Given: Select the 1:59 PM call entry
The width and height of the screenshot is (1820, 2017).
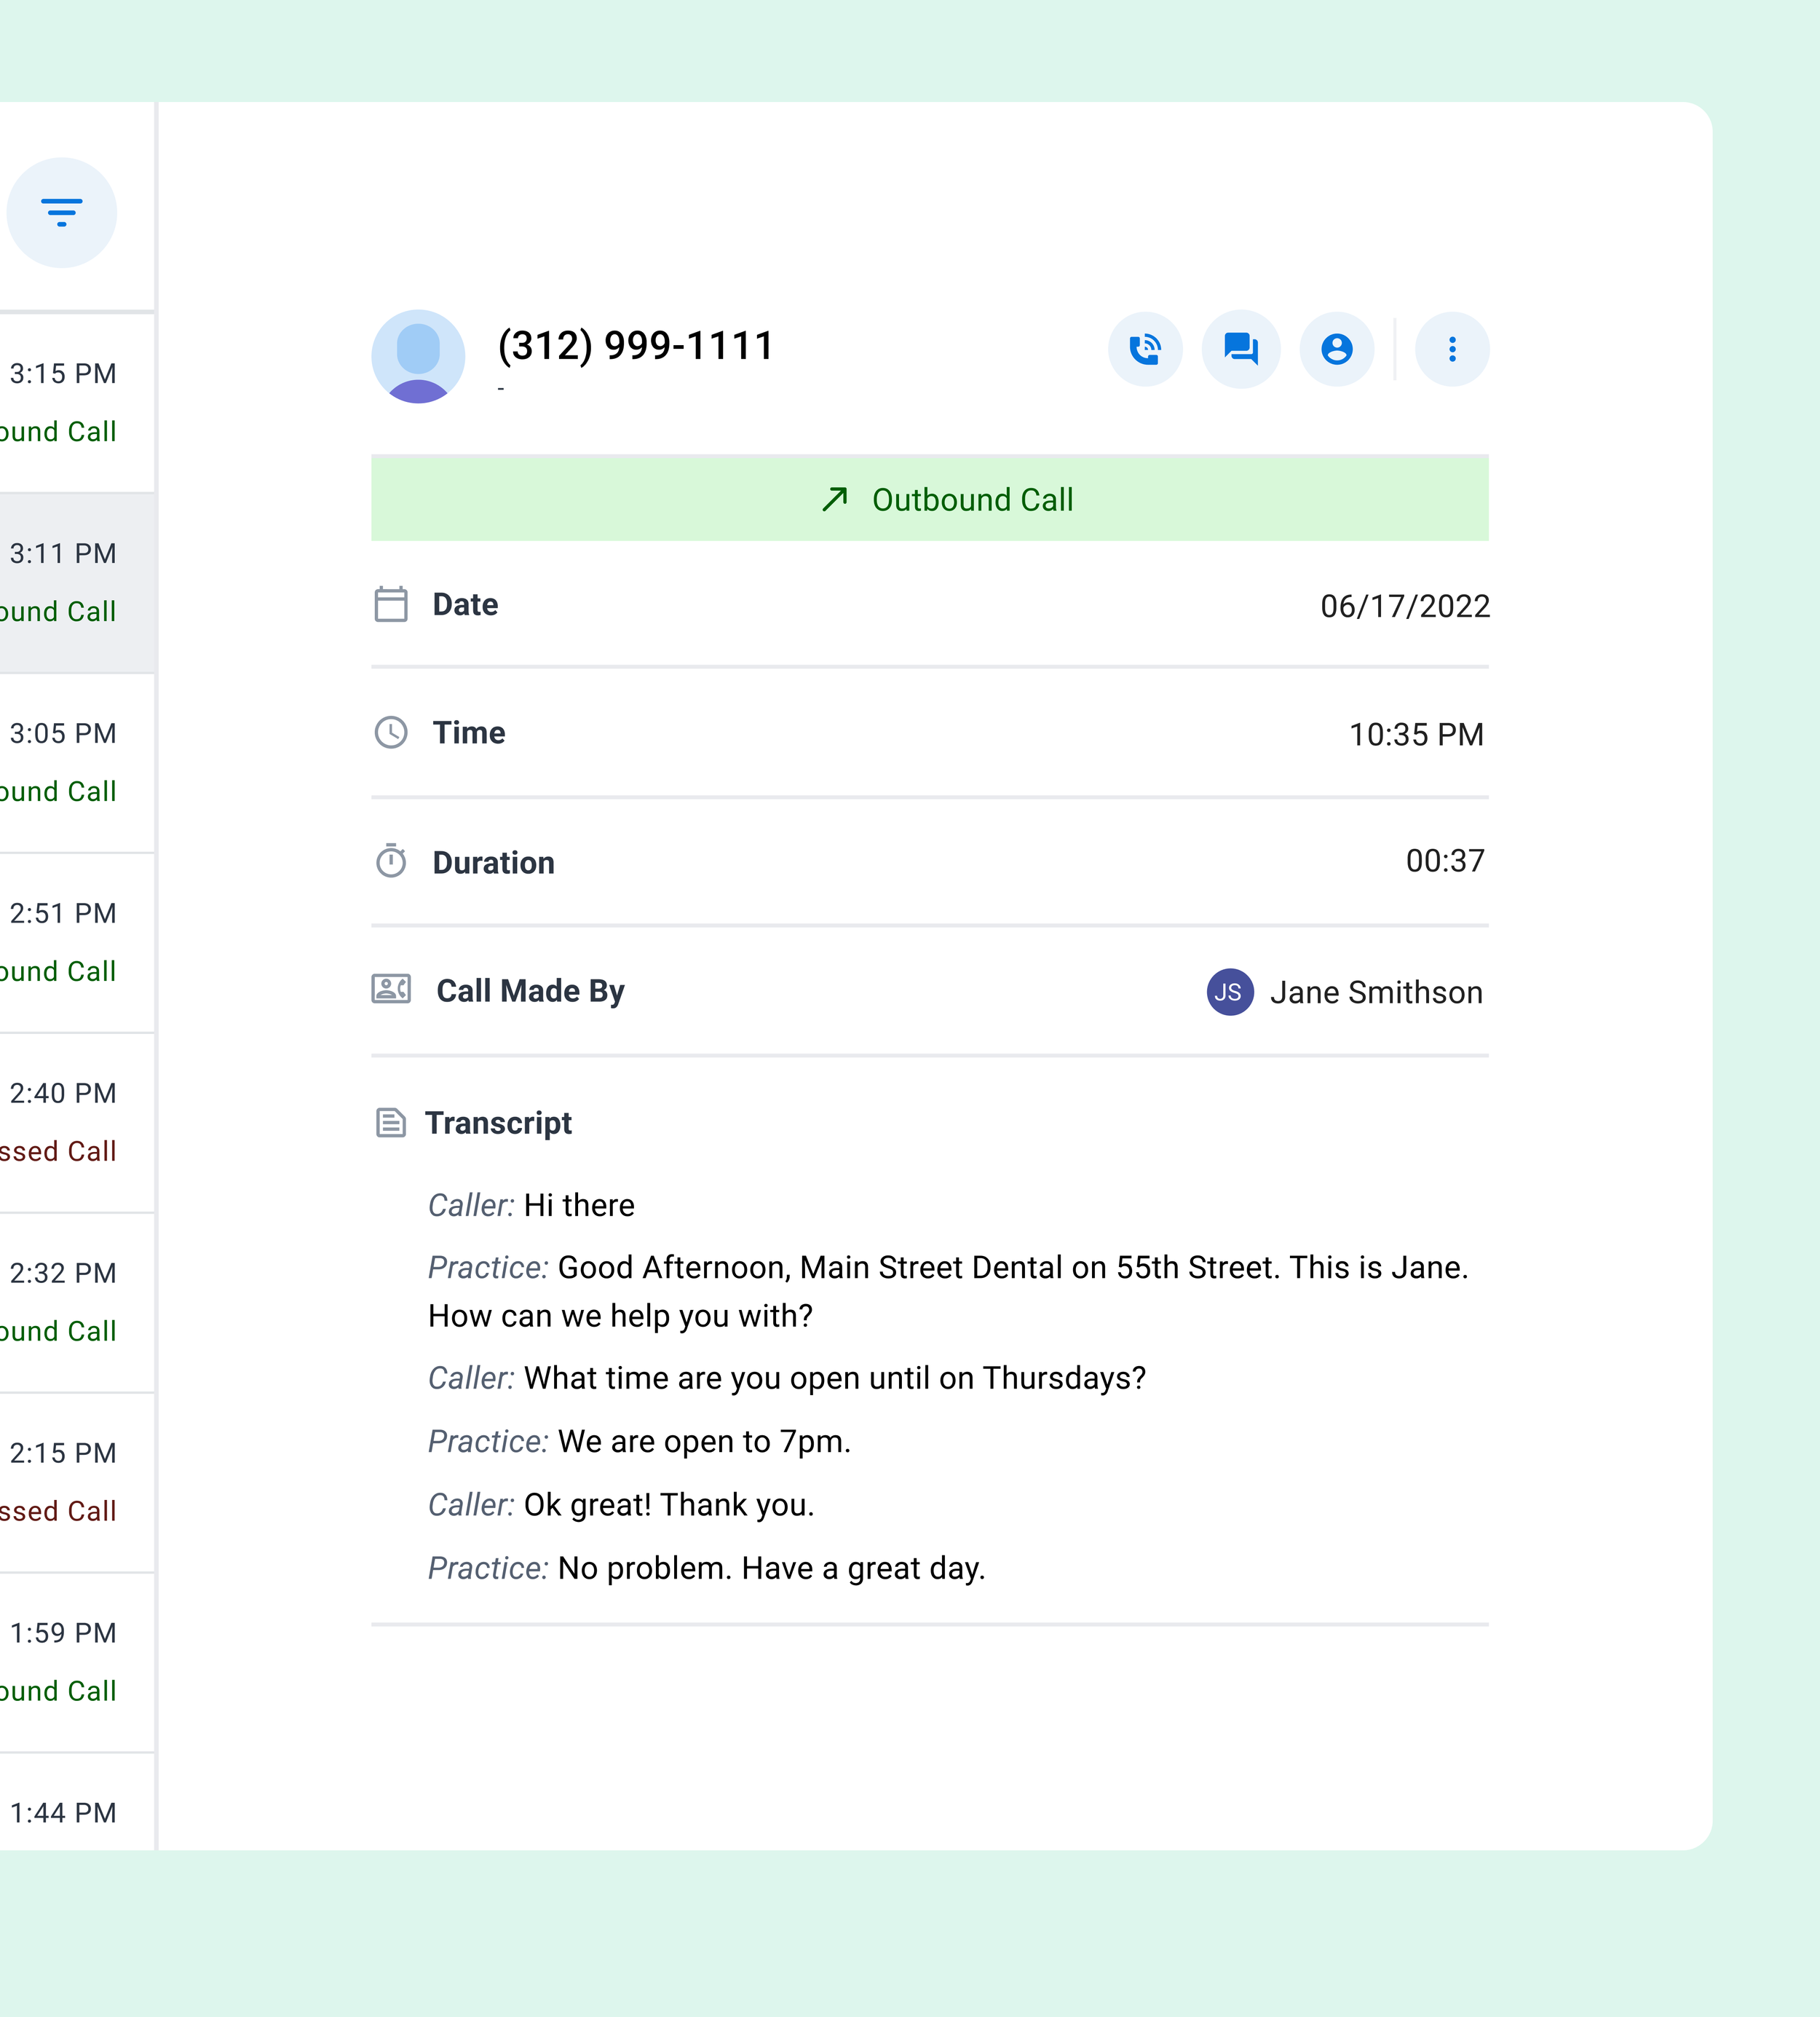Looking at the screenshot, I should [77, 1663].
